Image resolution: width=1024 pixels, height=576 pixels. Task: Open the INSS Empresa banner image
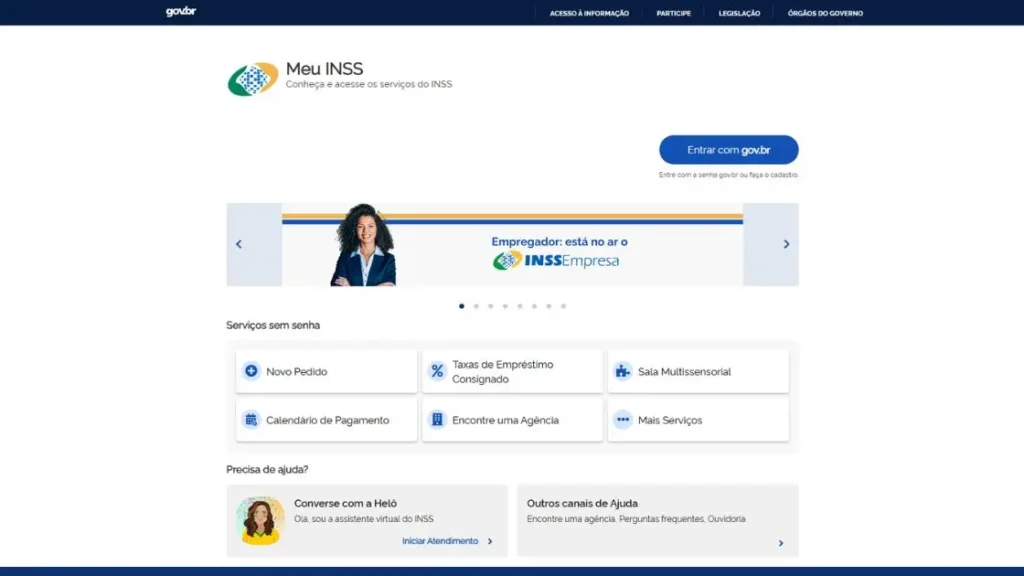pyautogui.click(x=513, y=244)
